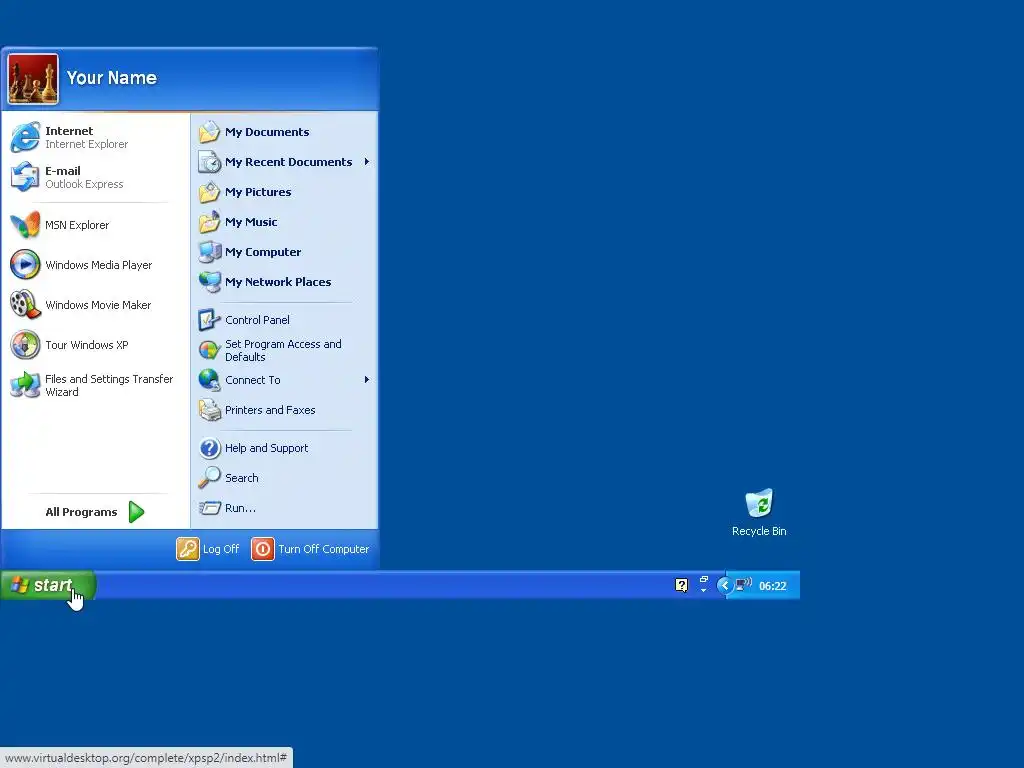
Task: Click the restore window icon in the taskbar
Action: (x=703, y=579)
